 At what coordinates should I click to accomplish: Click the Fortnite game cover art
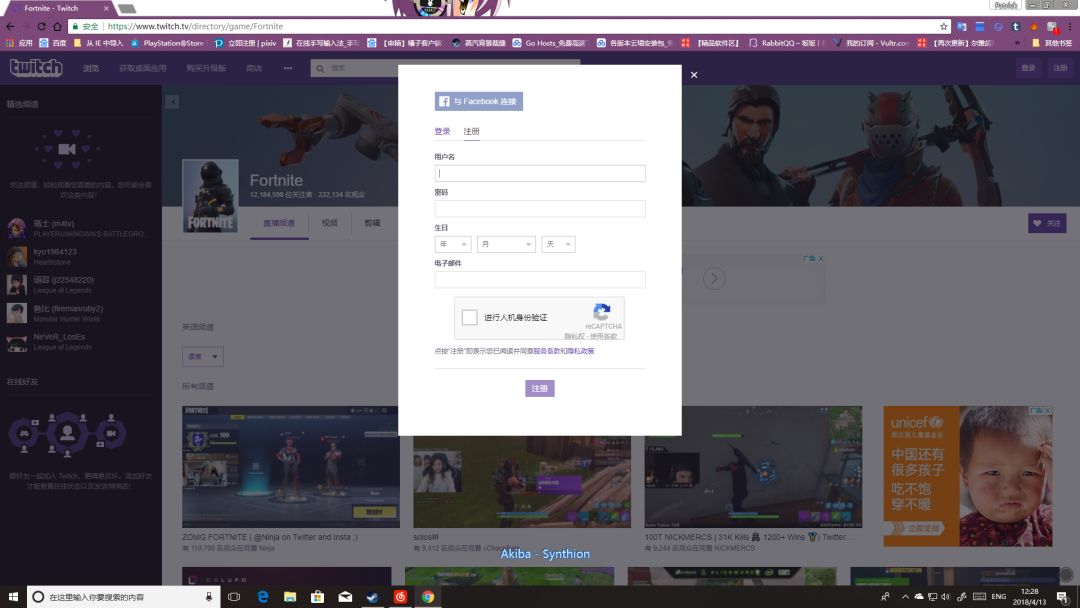[210, 196]
